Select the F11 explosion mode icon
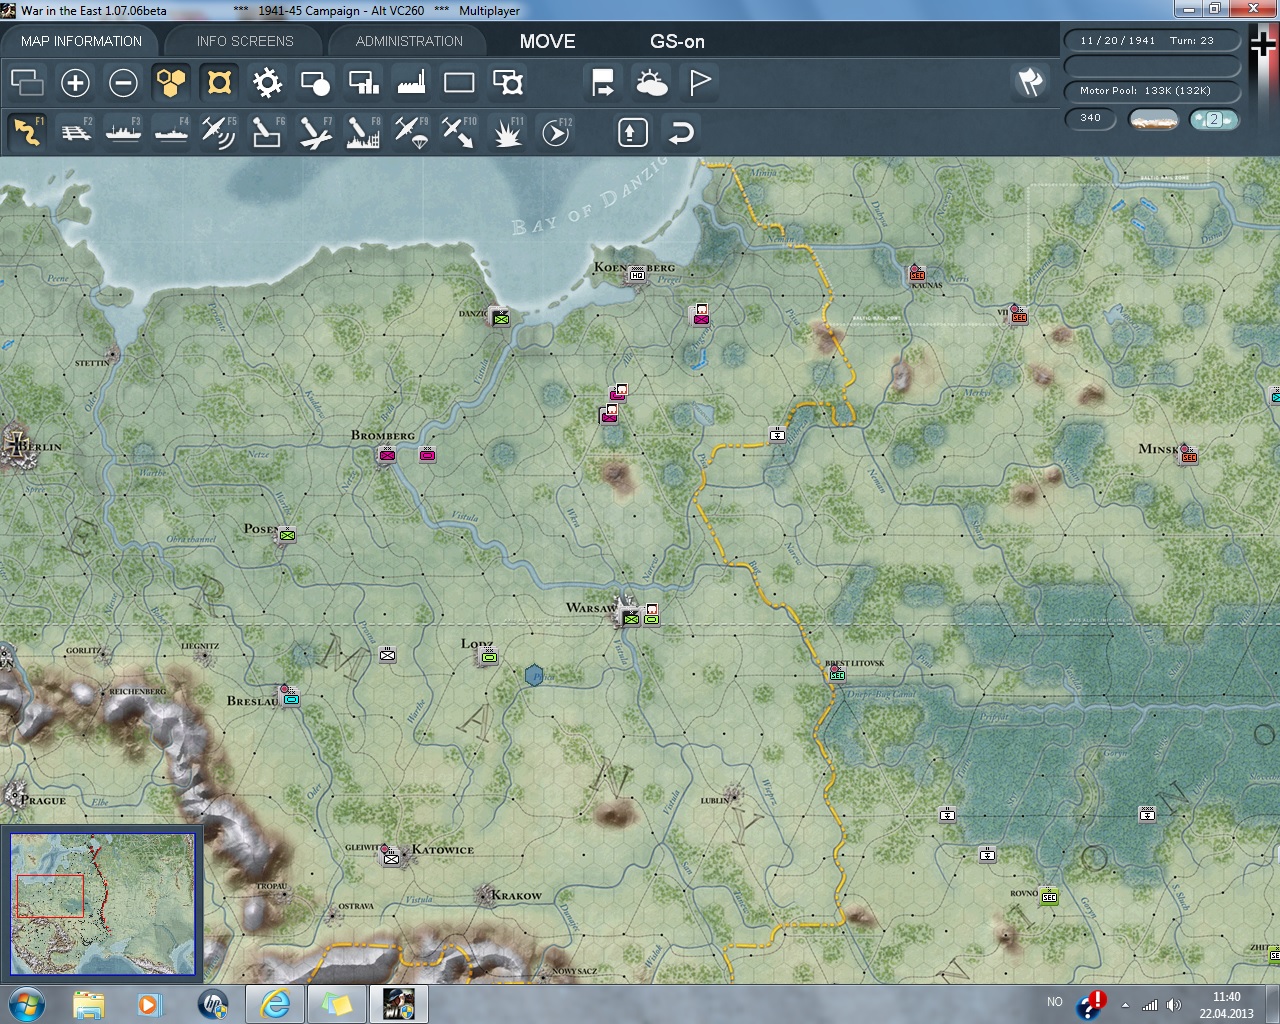Screen dimensions: 1280x1024 (507, 132)
